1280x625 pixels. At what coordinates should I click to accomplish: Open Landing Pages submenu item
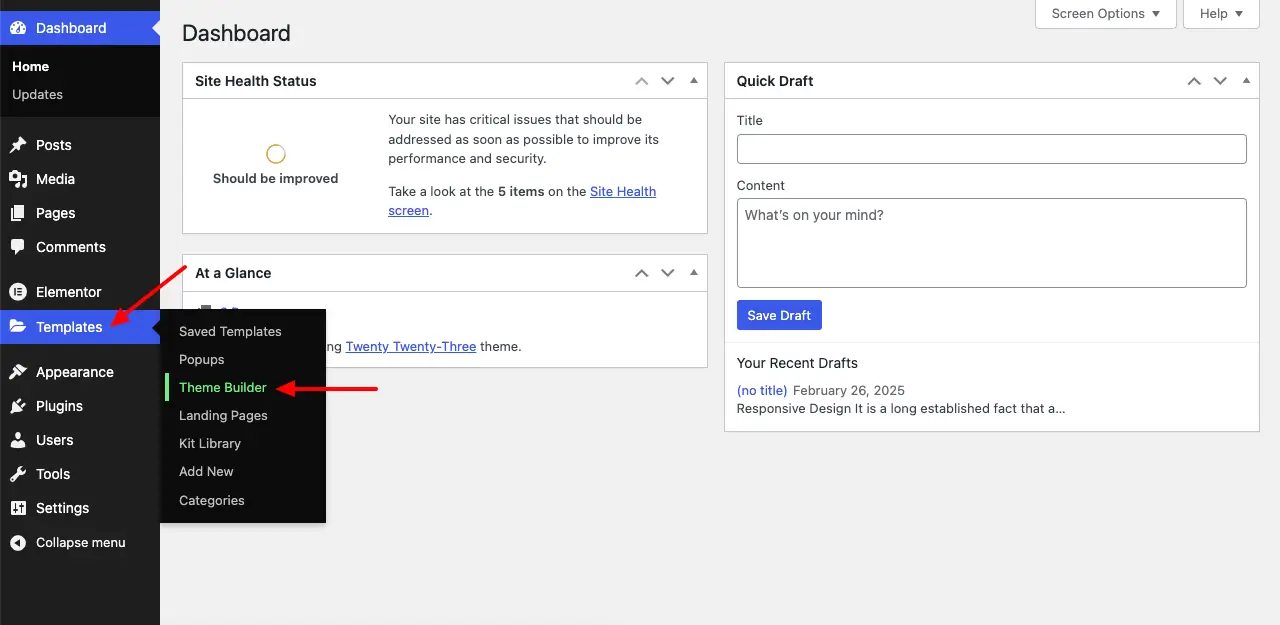(223, 415)
